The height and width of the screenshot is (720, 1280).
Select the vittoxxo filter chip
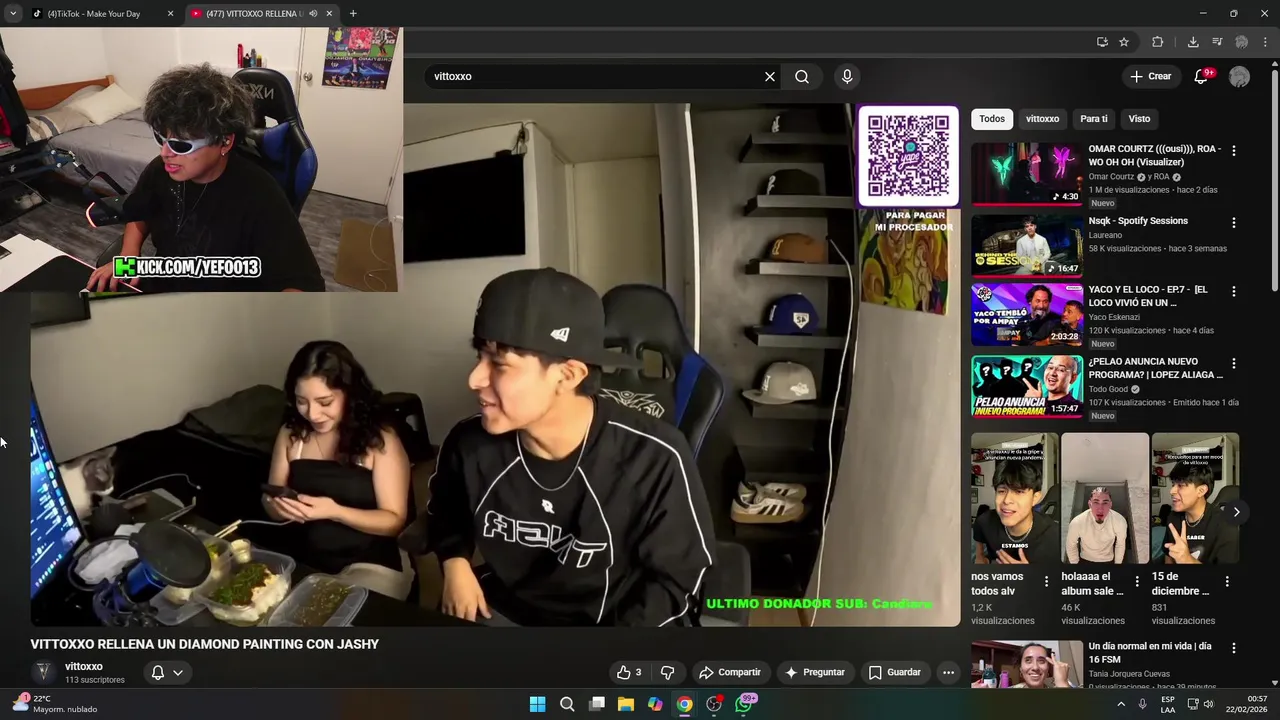point(1042,118)
